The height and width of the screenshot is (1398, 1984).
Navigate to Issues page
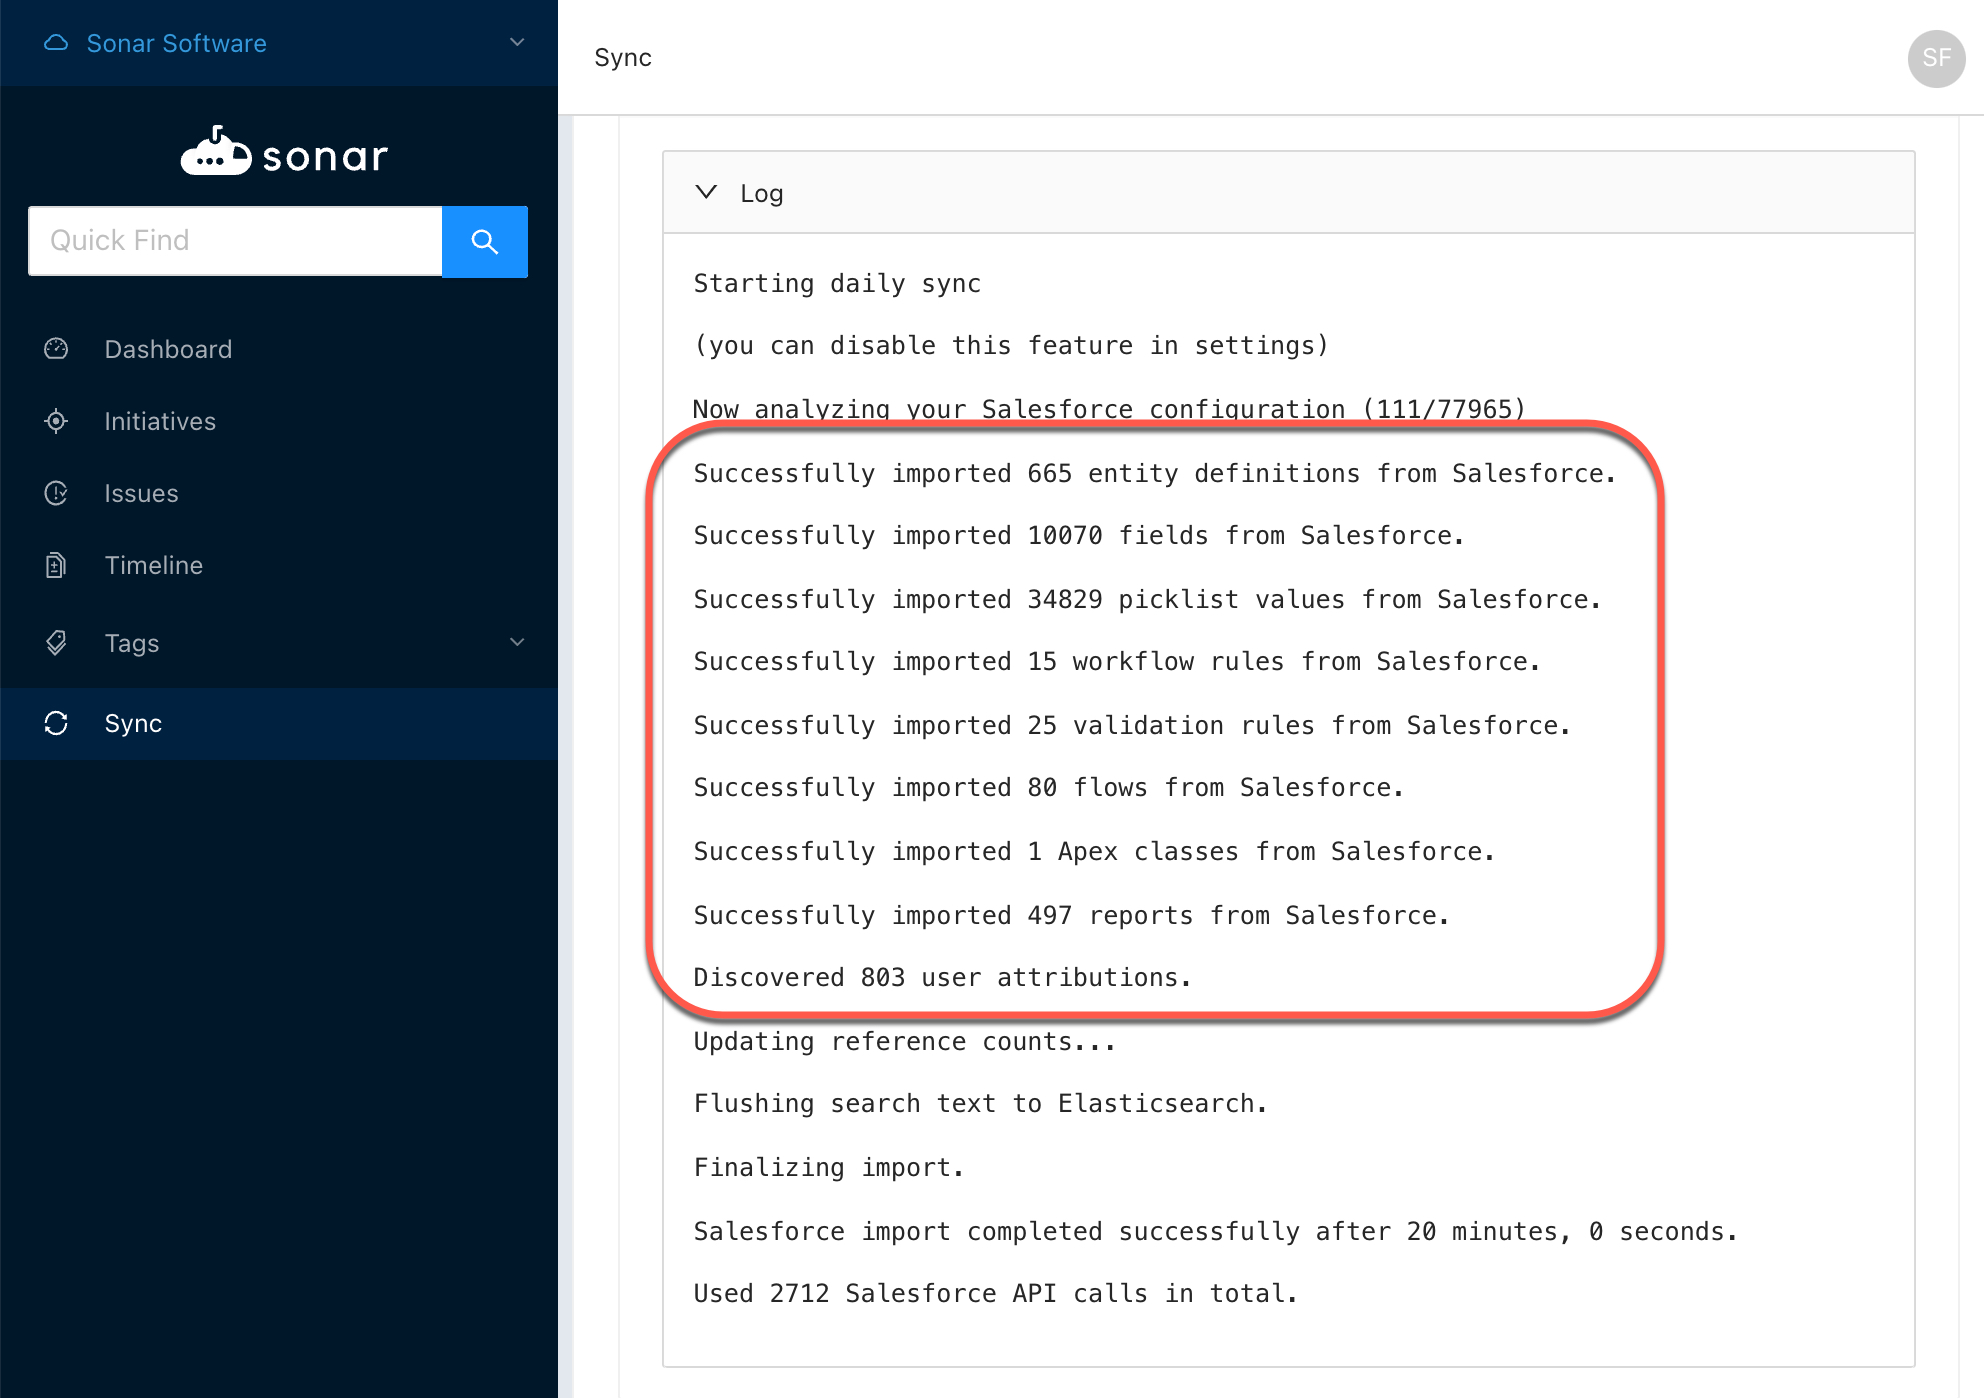point(141,493)
